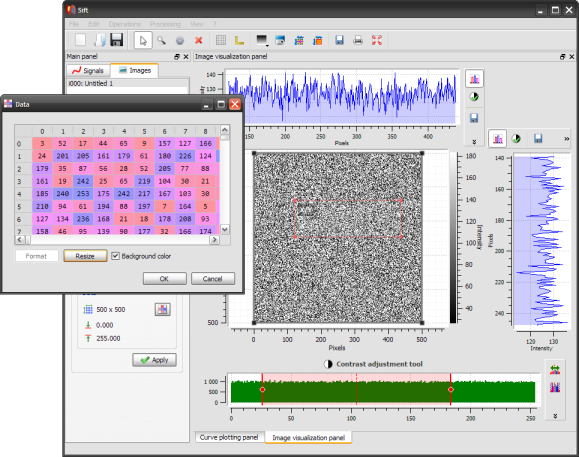Uncheck the Background color checkbox
Screen dimensions: 579x457
[x=116, y=256]
